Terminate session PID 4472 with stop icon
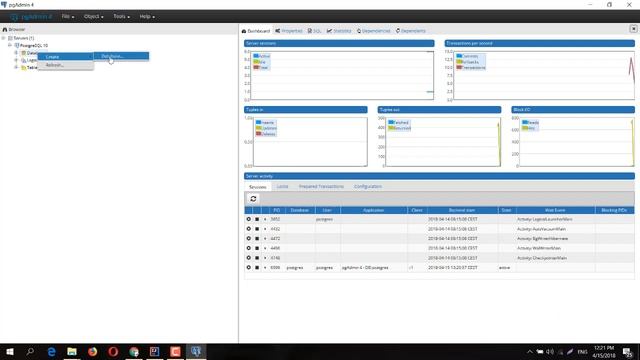Screen dimensions: 640x360 [257, 238]
